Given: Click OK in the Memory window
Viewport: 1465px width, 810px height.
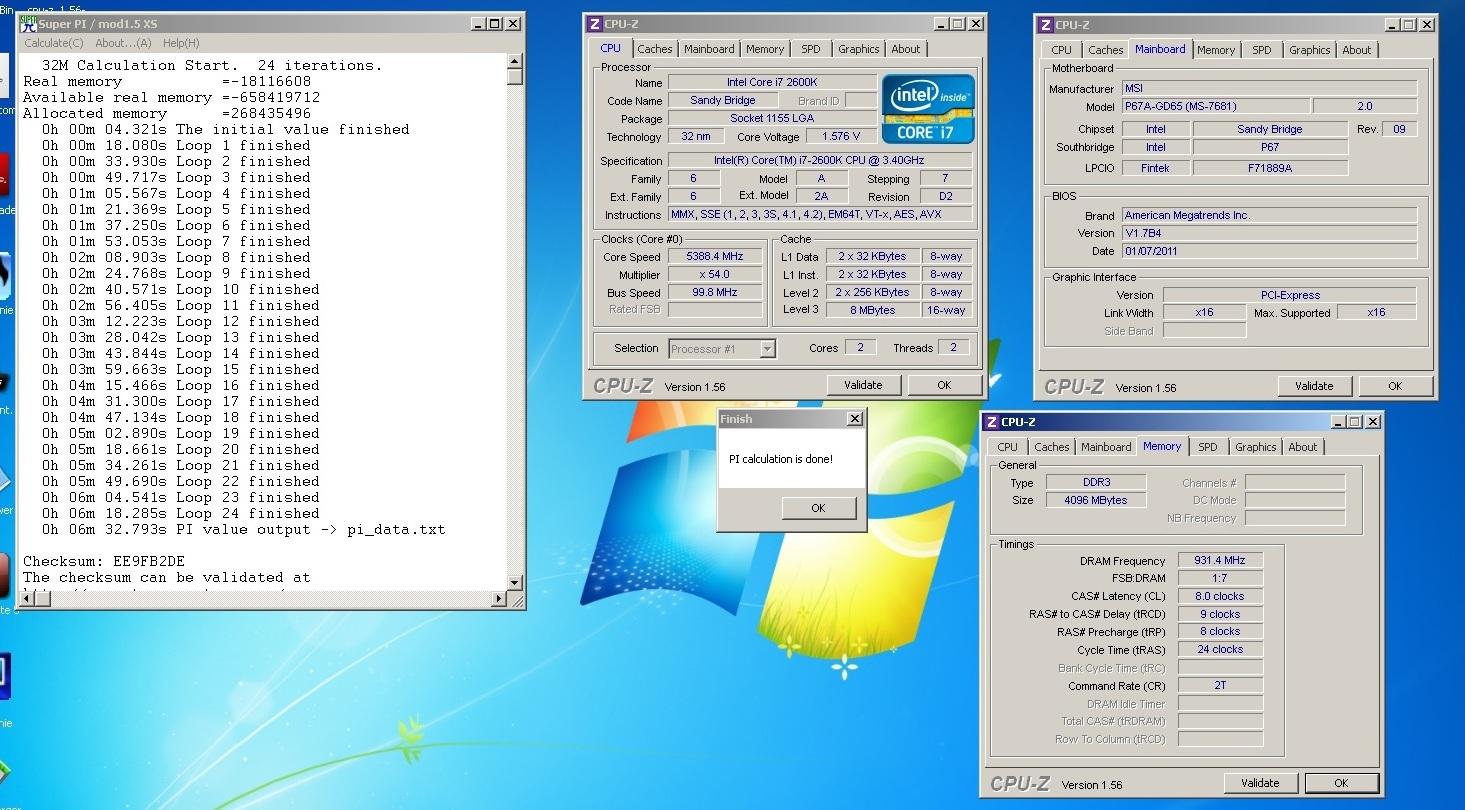Looking at the screenshot, I should click(x=1341, y=783).
